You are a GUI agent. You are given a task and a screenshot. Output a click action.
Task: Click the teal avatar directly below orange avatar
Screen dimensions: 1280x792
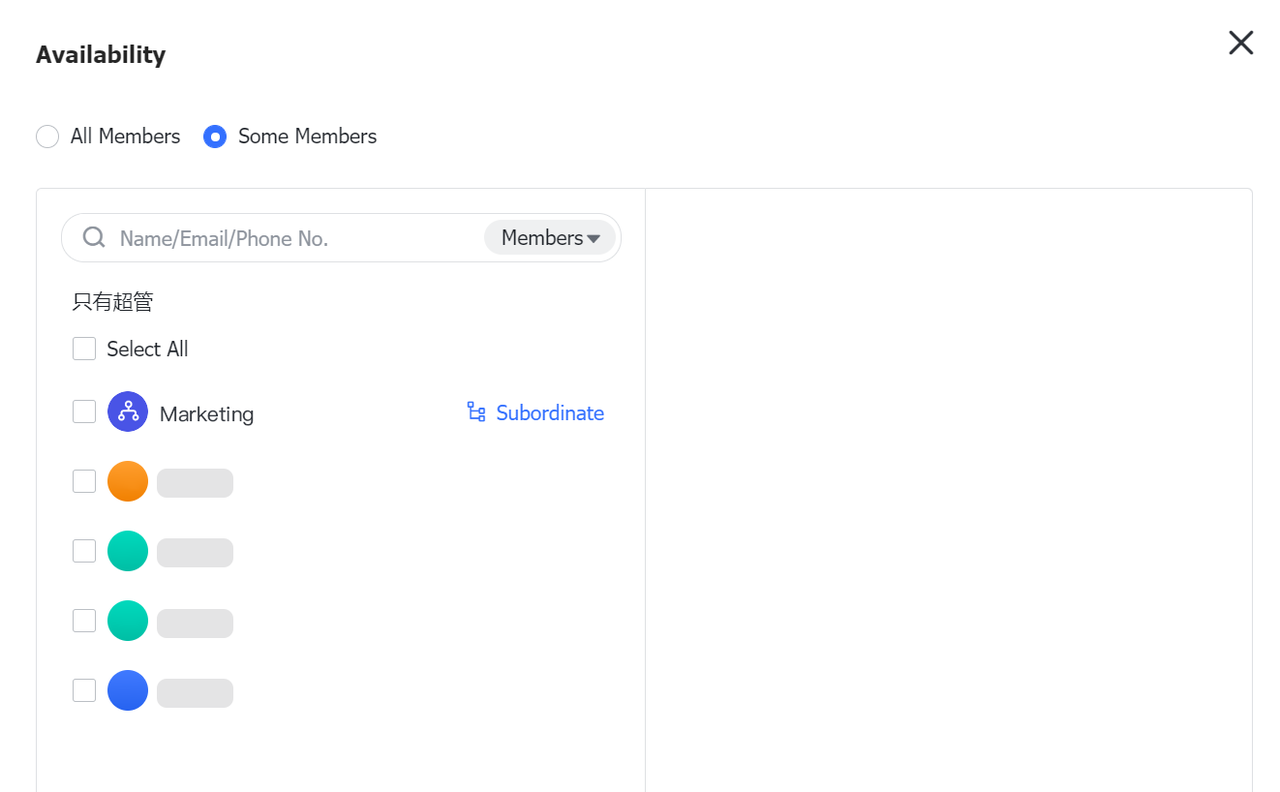tap(128, 551)
